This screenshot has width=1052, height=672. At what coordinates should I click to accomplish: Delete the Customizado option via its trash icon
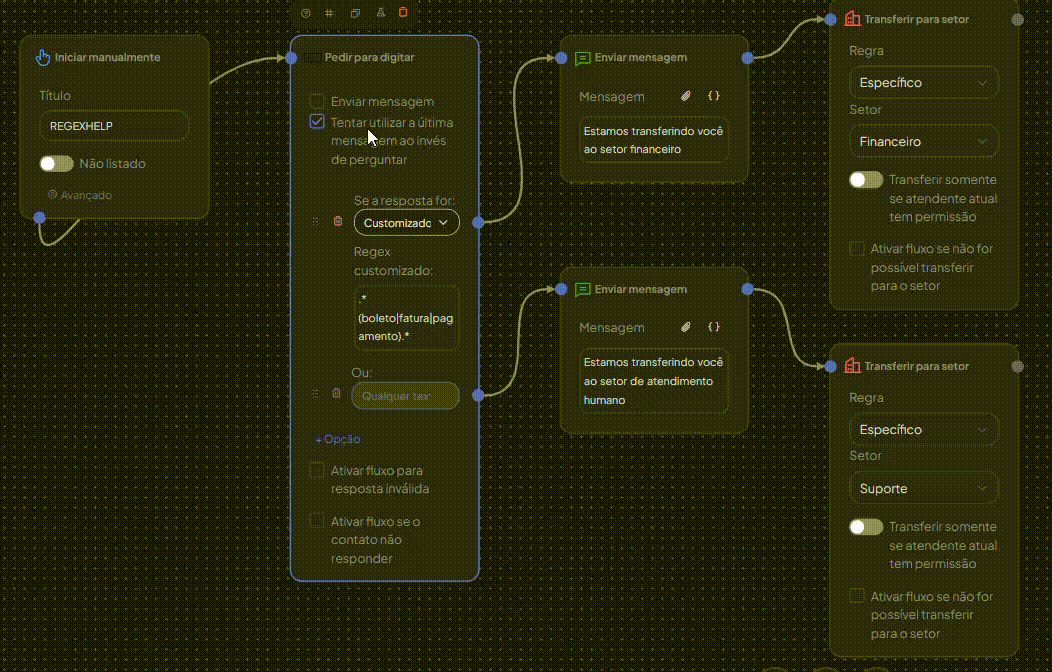(337, 222)
